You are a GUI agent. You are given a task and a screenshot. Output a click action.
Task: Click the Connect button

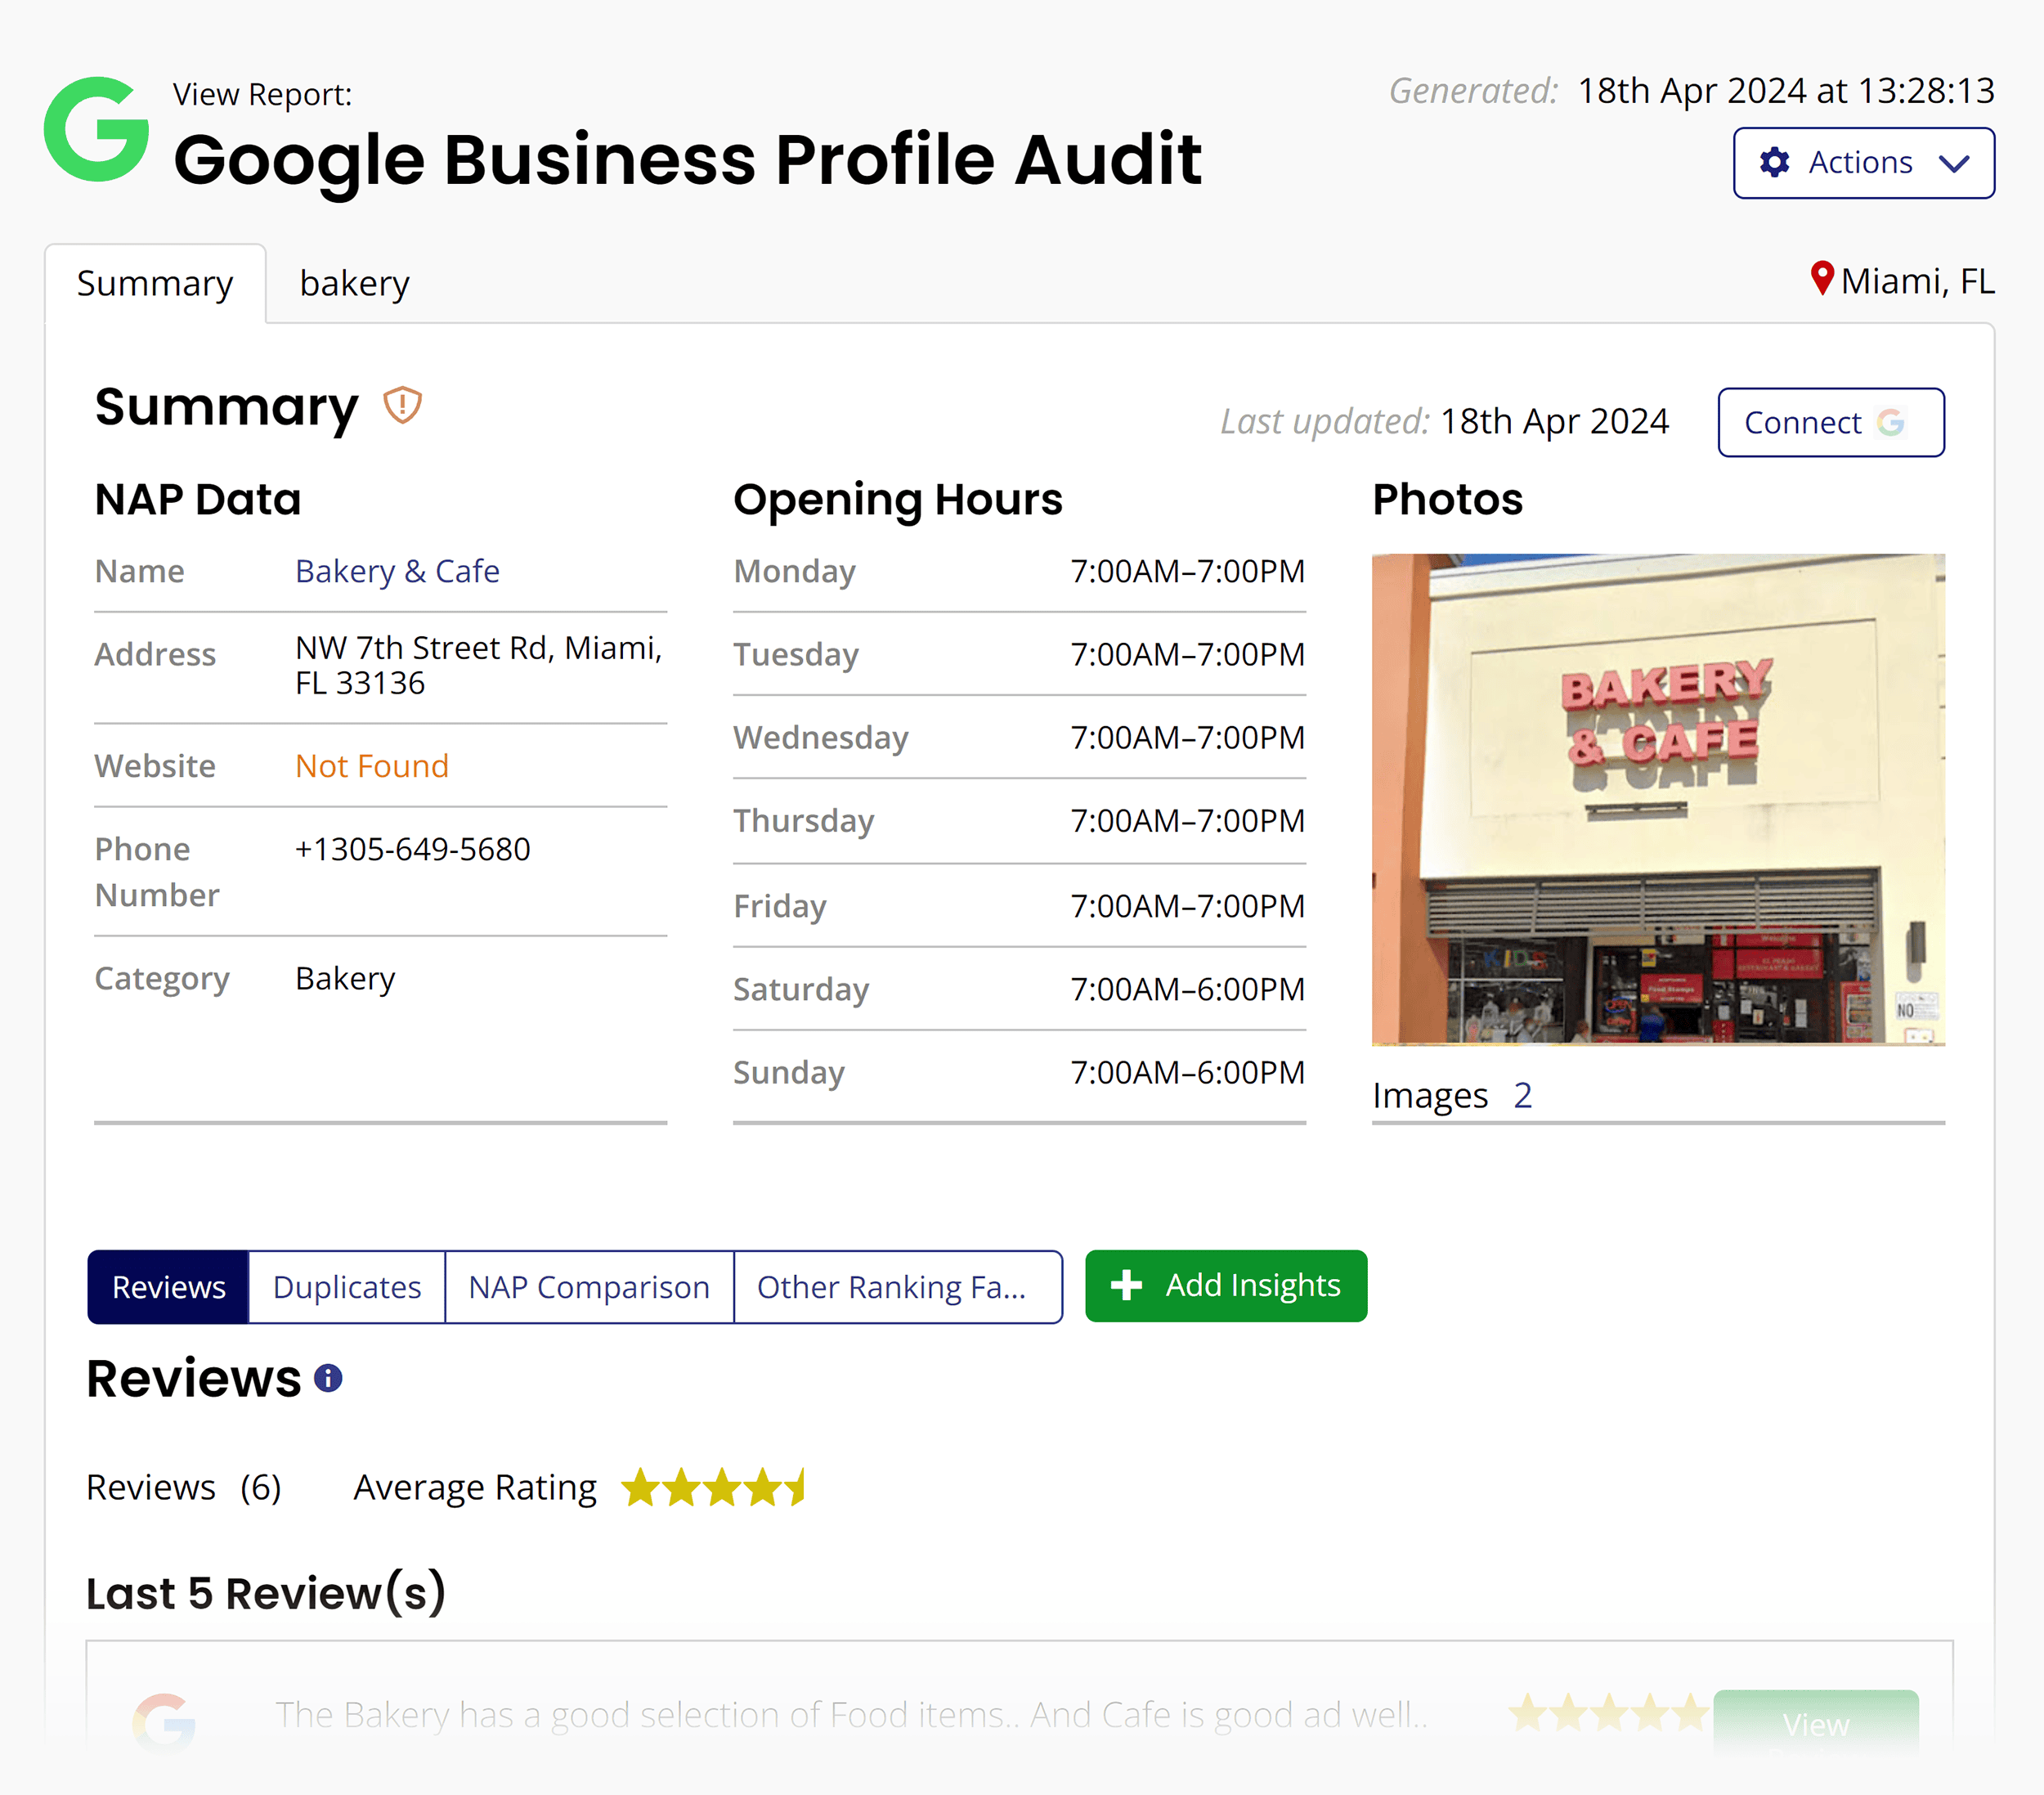pyautogui.click(x=1830, y=422)
